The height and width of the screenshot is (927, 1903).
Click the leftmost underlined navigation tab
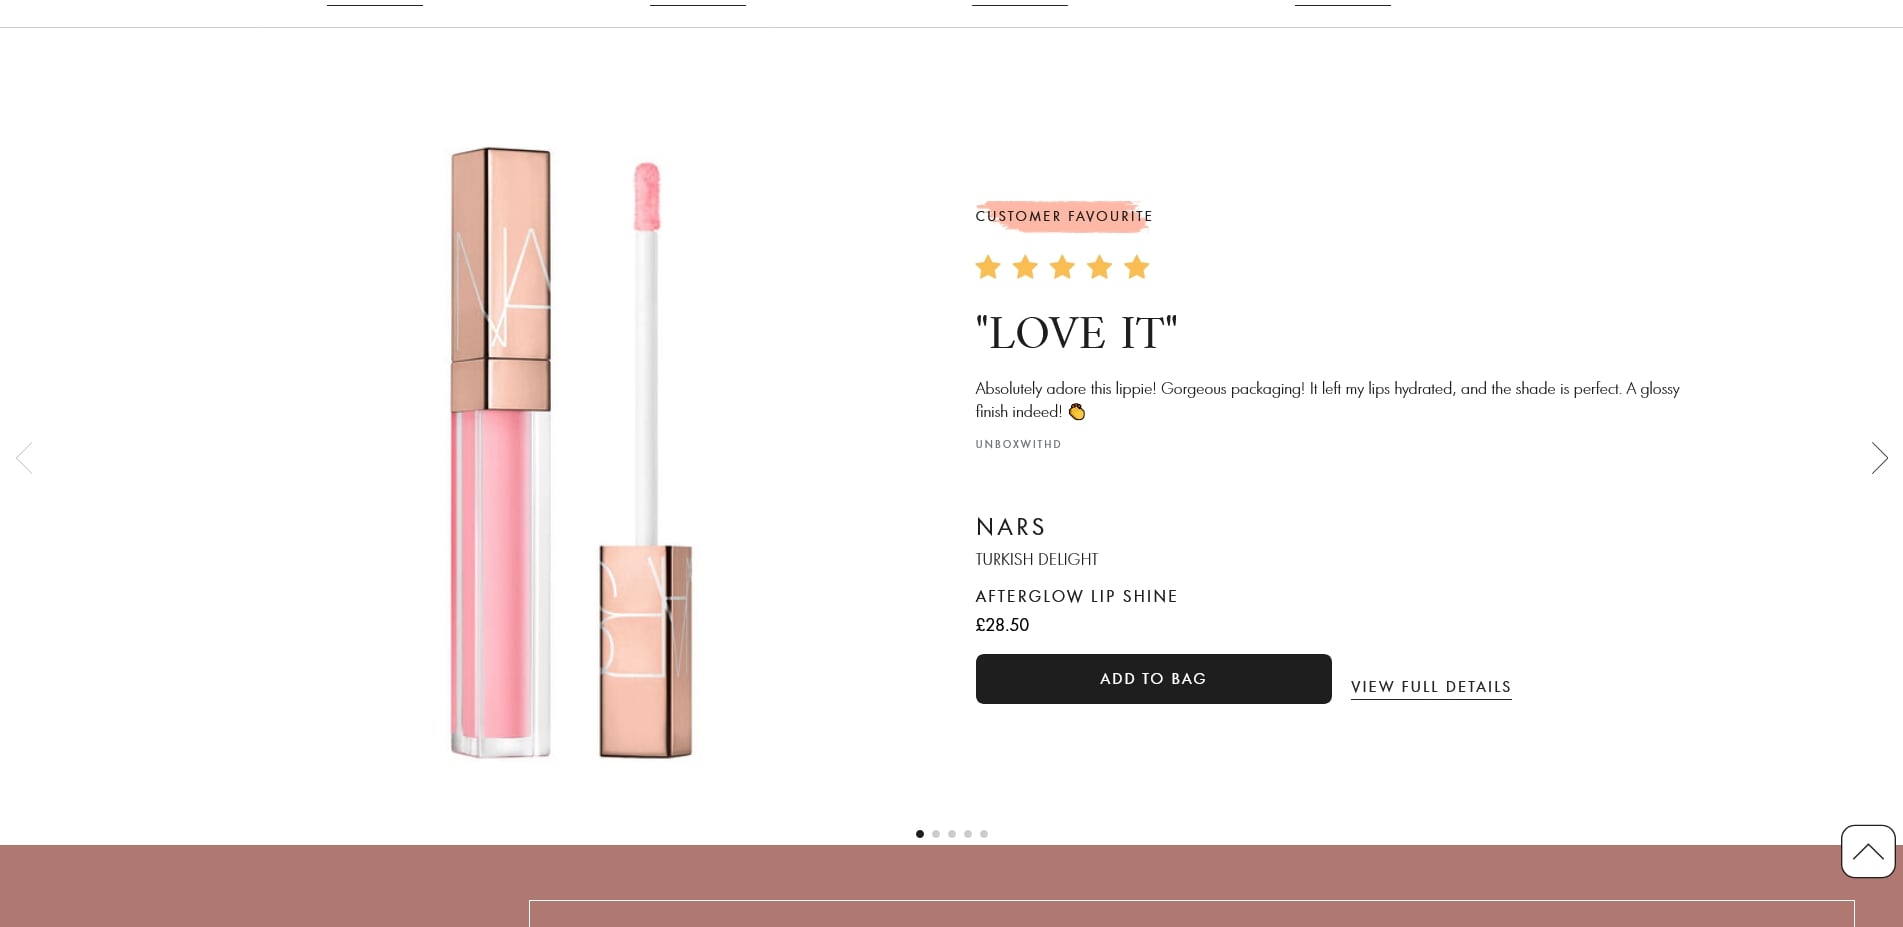click(374, 3)
